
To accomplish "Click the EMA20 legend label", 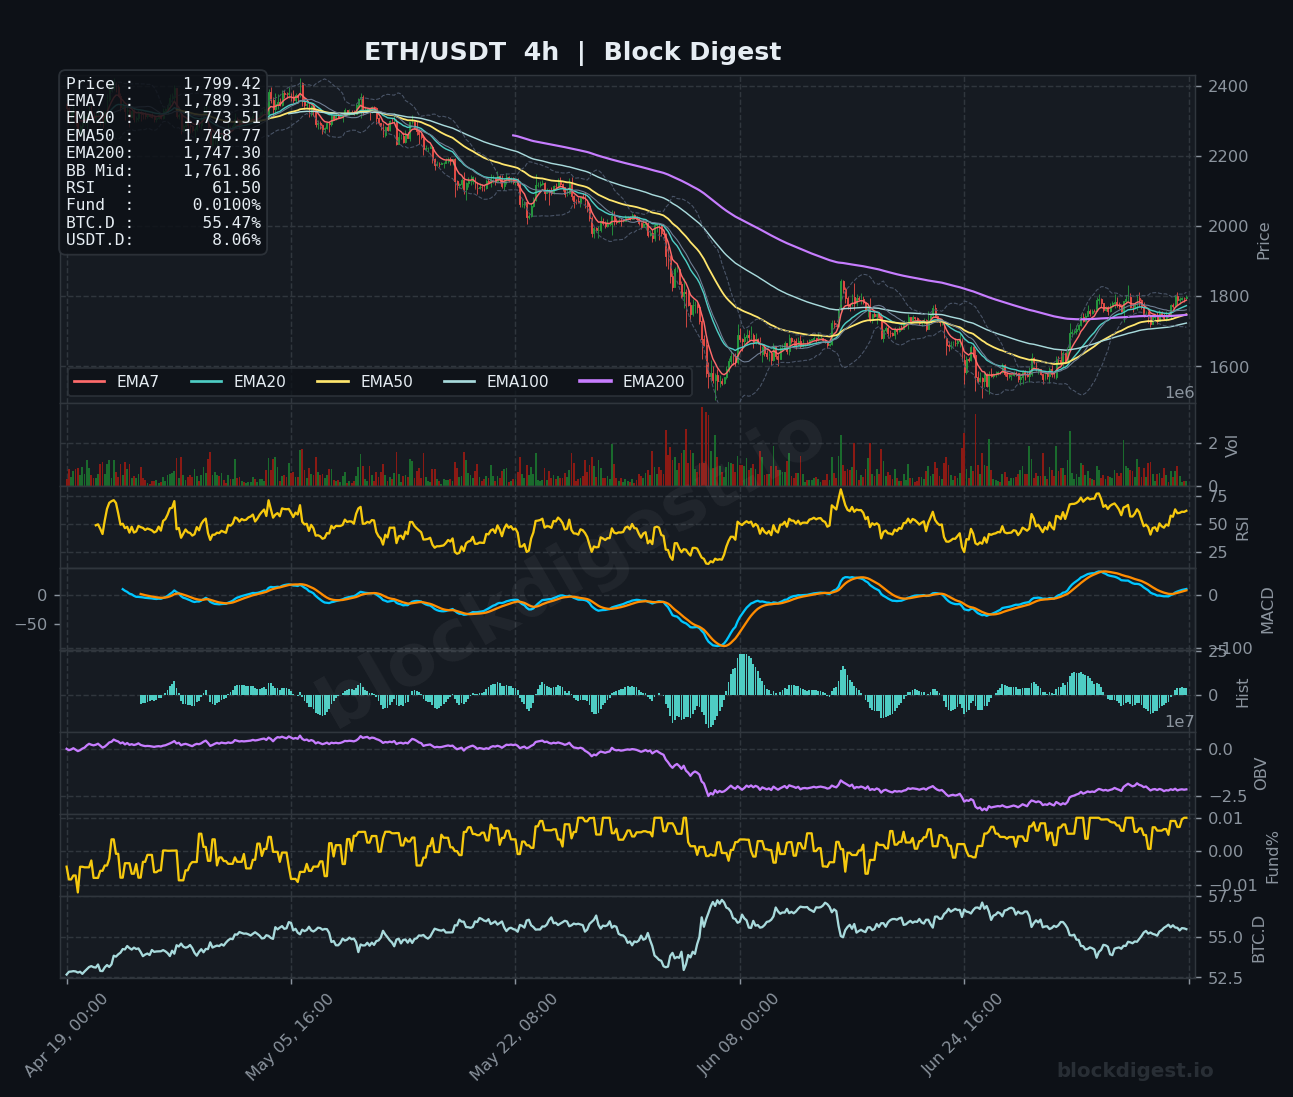I will [x=260, y=382].
